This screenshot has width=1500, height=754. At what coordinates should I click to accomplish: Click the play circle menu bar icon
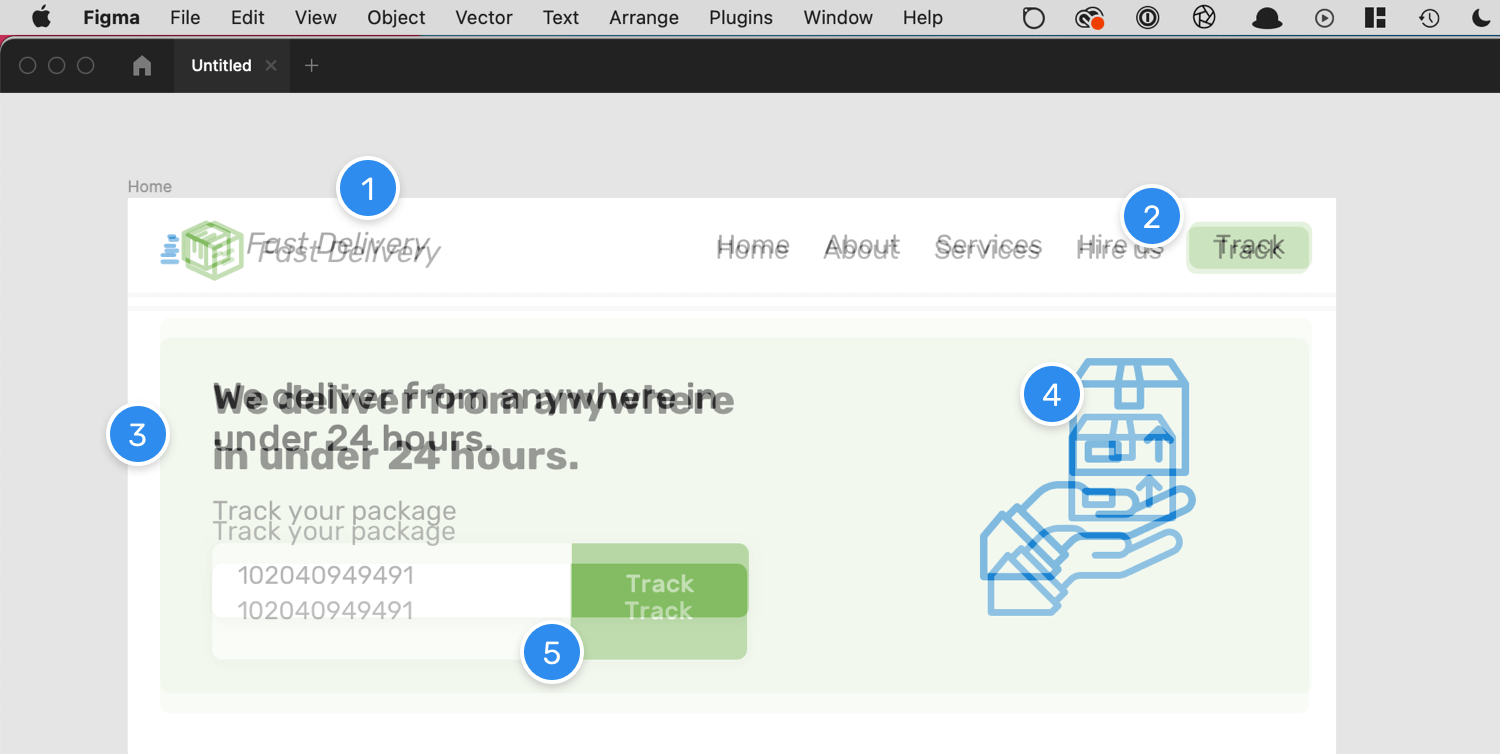pos(1325,18)
